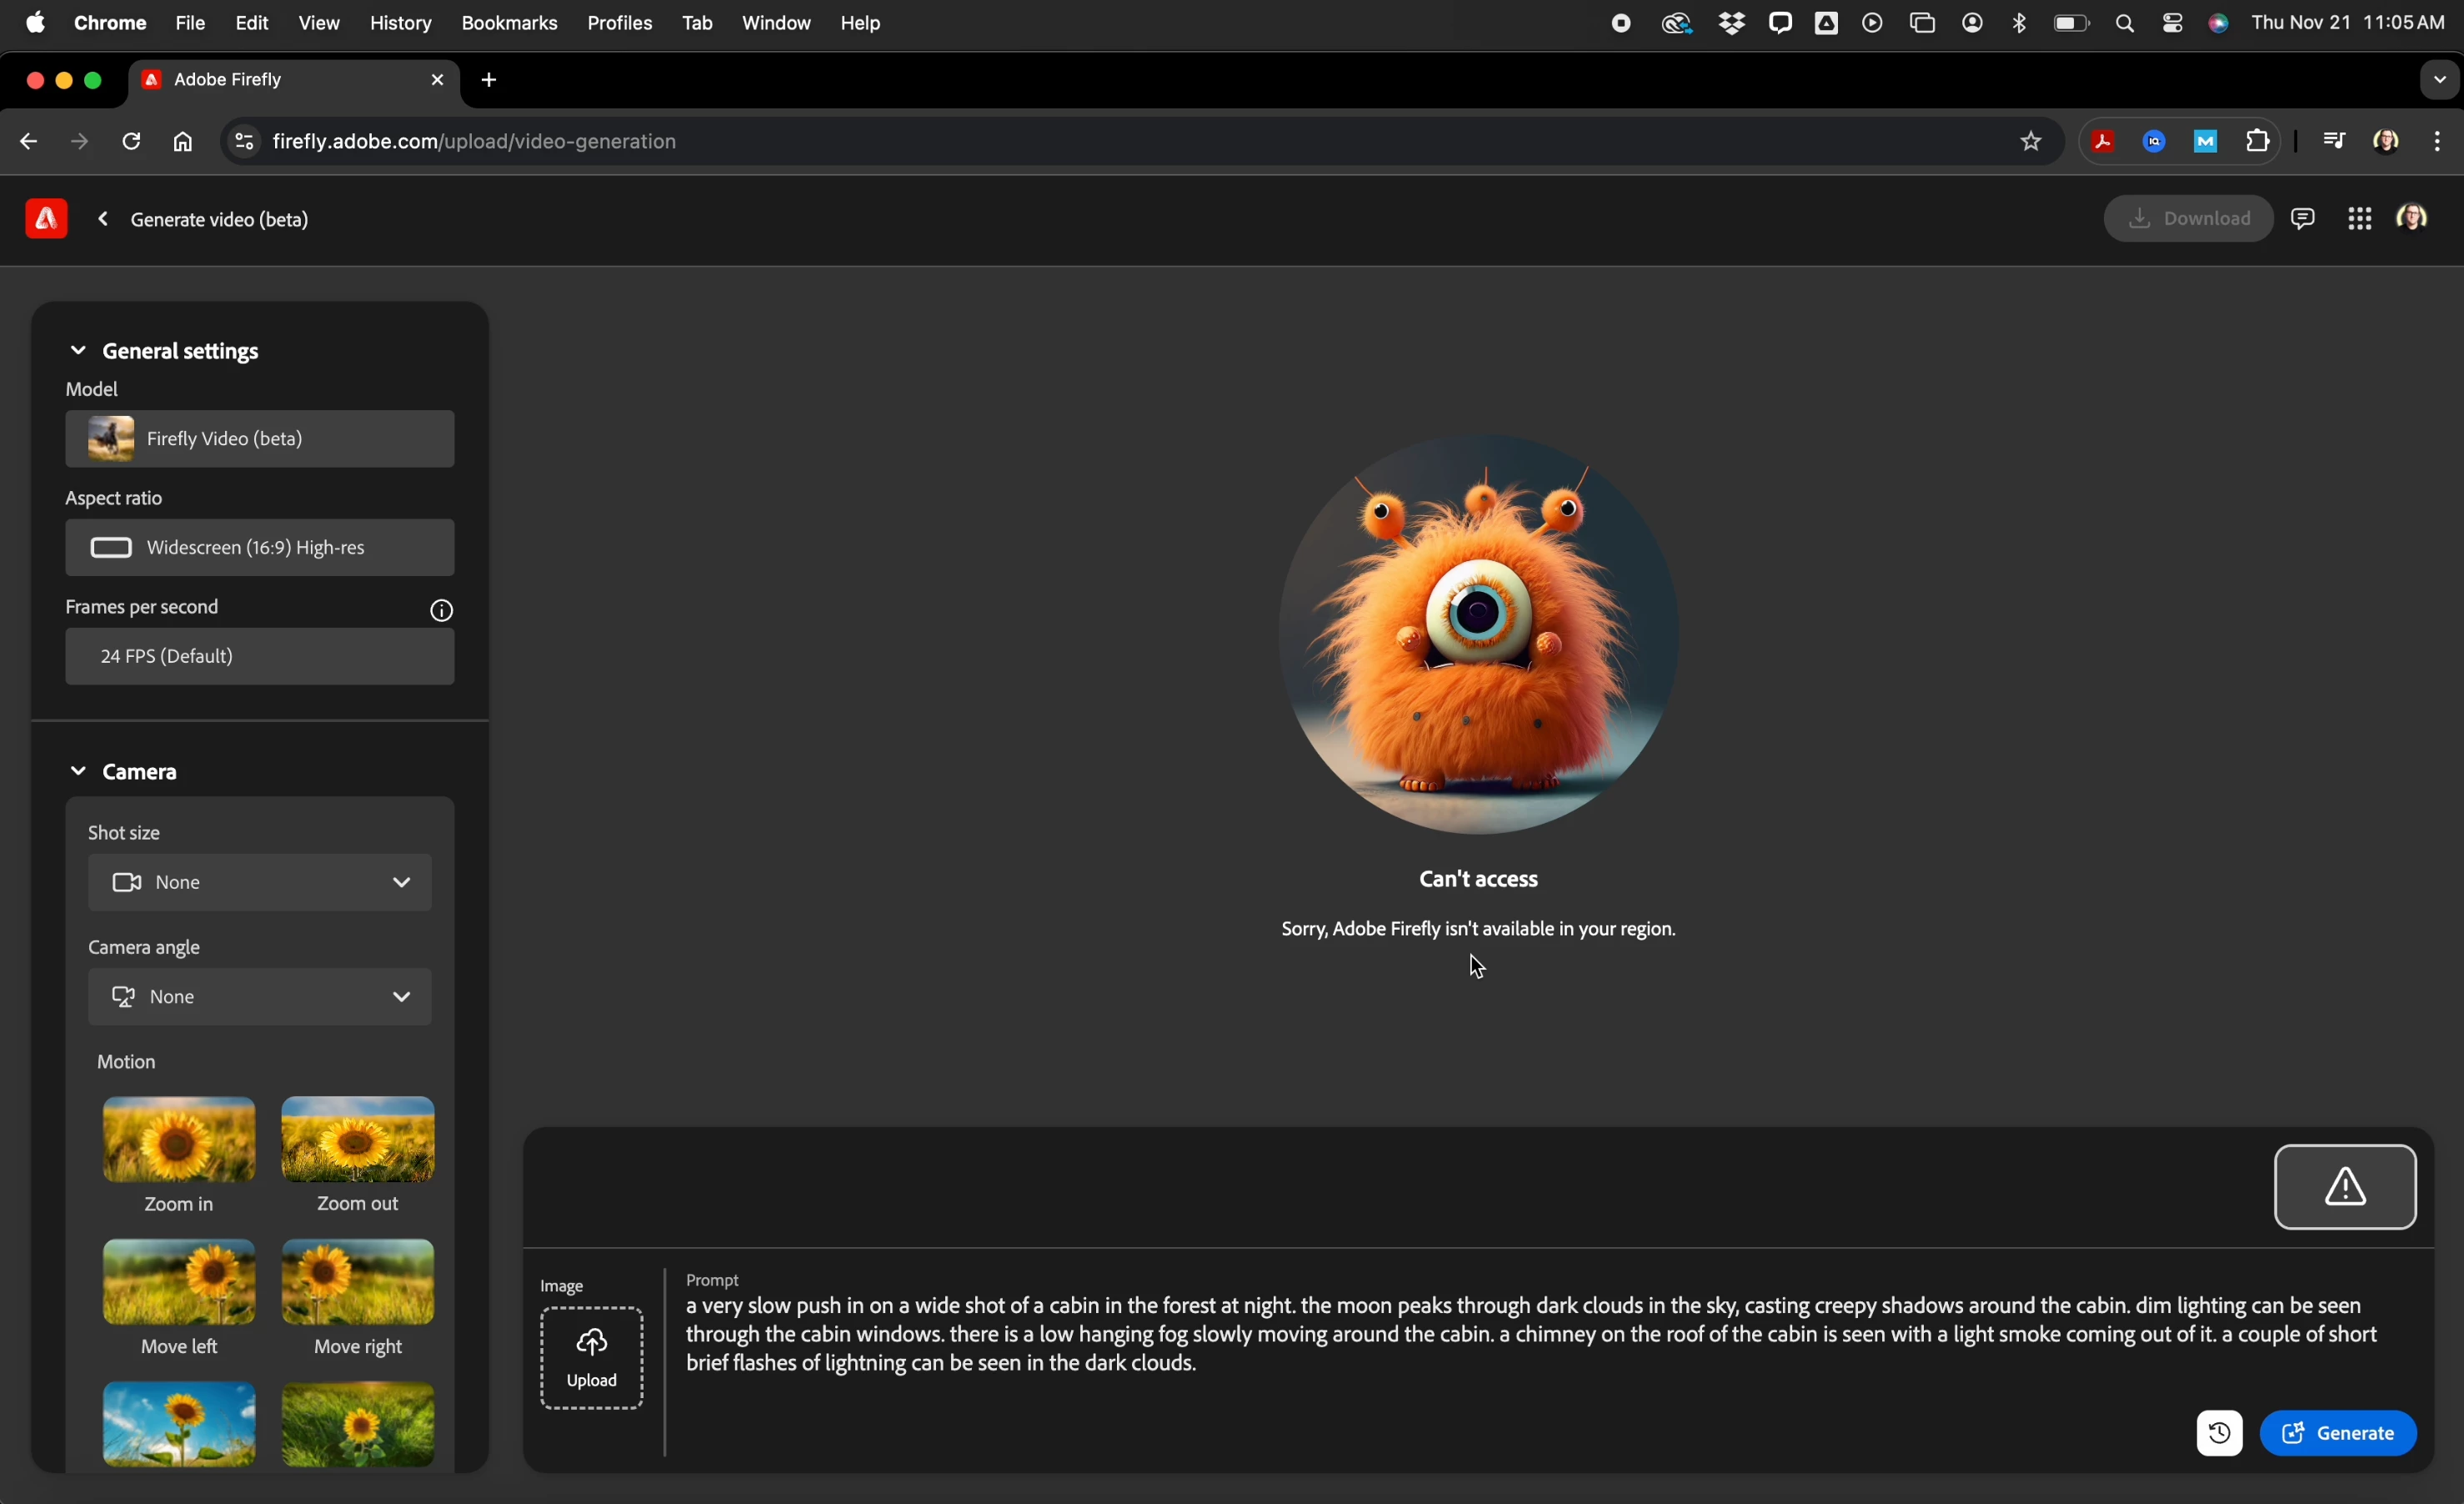Open the Camera angle dropdown
This screenshot has height=1504, width=2464.
260,997
